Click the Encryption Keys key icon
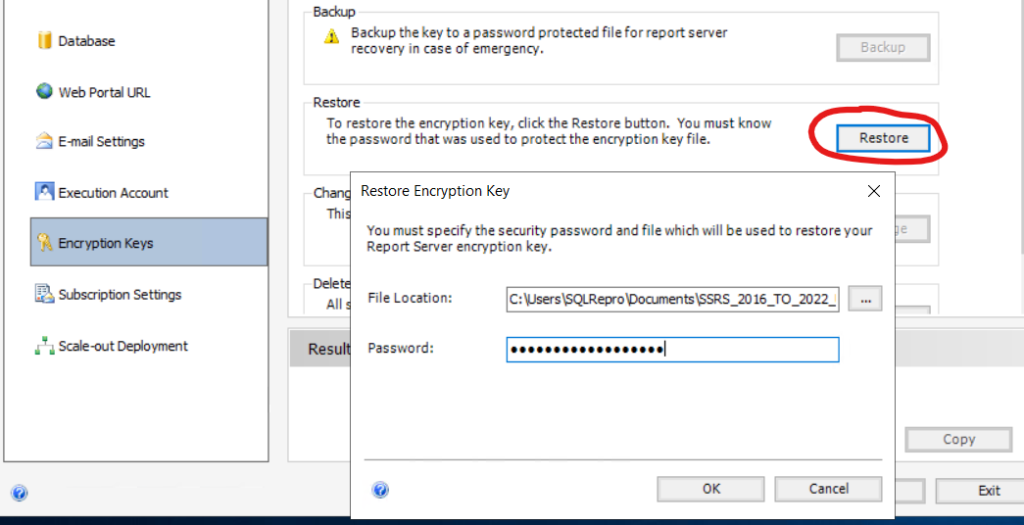 [x=44, y=243]
